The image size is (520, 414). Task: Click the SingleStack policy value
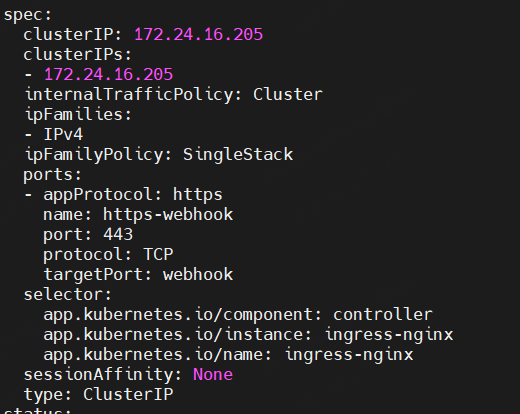pos(238,154)
